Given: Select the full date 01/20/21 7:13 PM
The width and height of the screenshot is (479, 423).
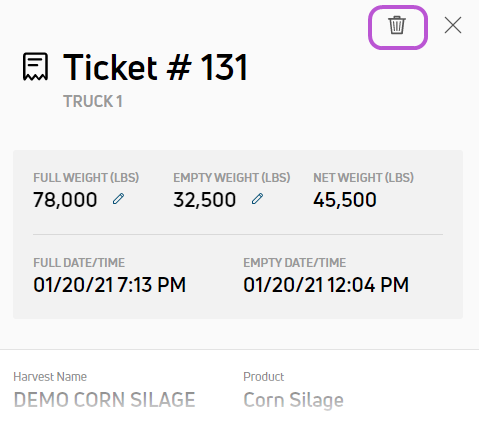Looking at the screenshot, I should point(109,285).
